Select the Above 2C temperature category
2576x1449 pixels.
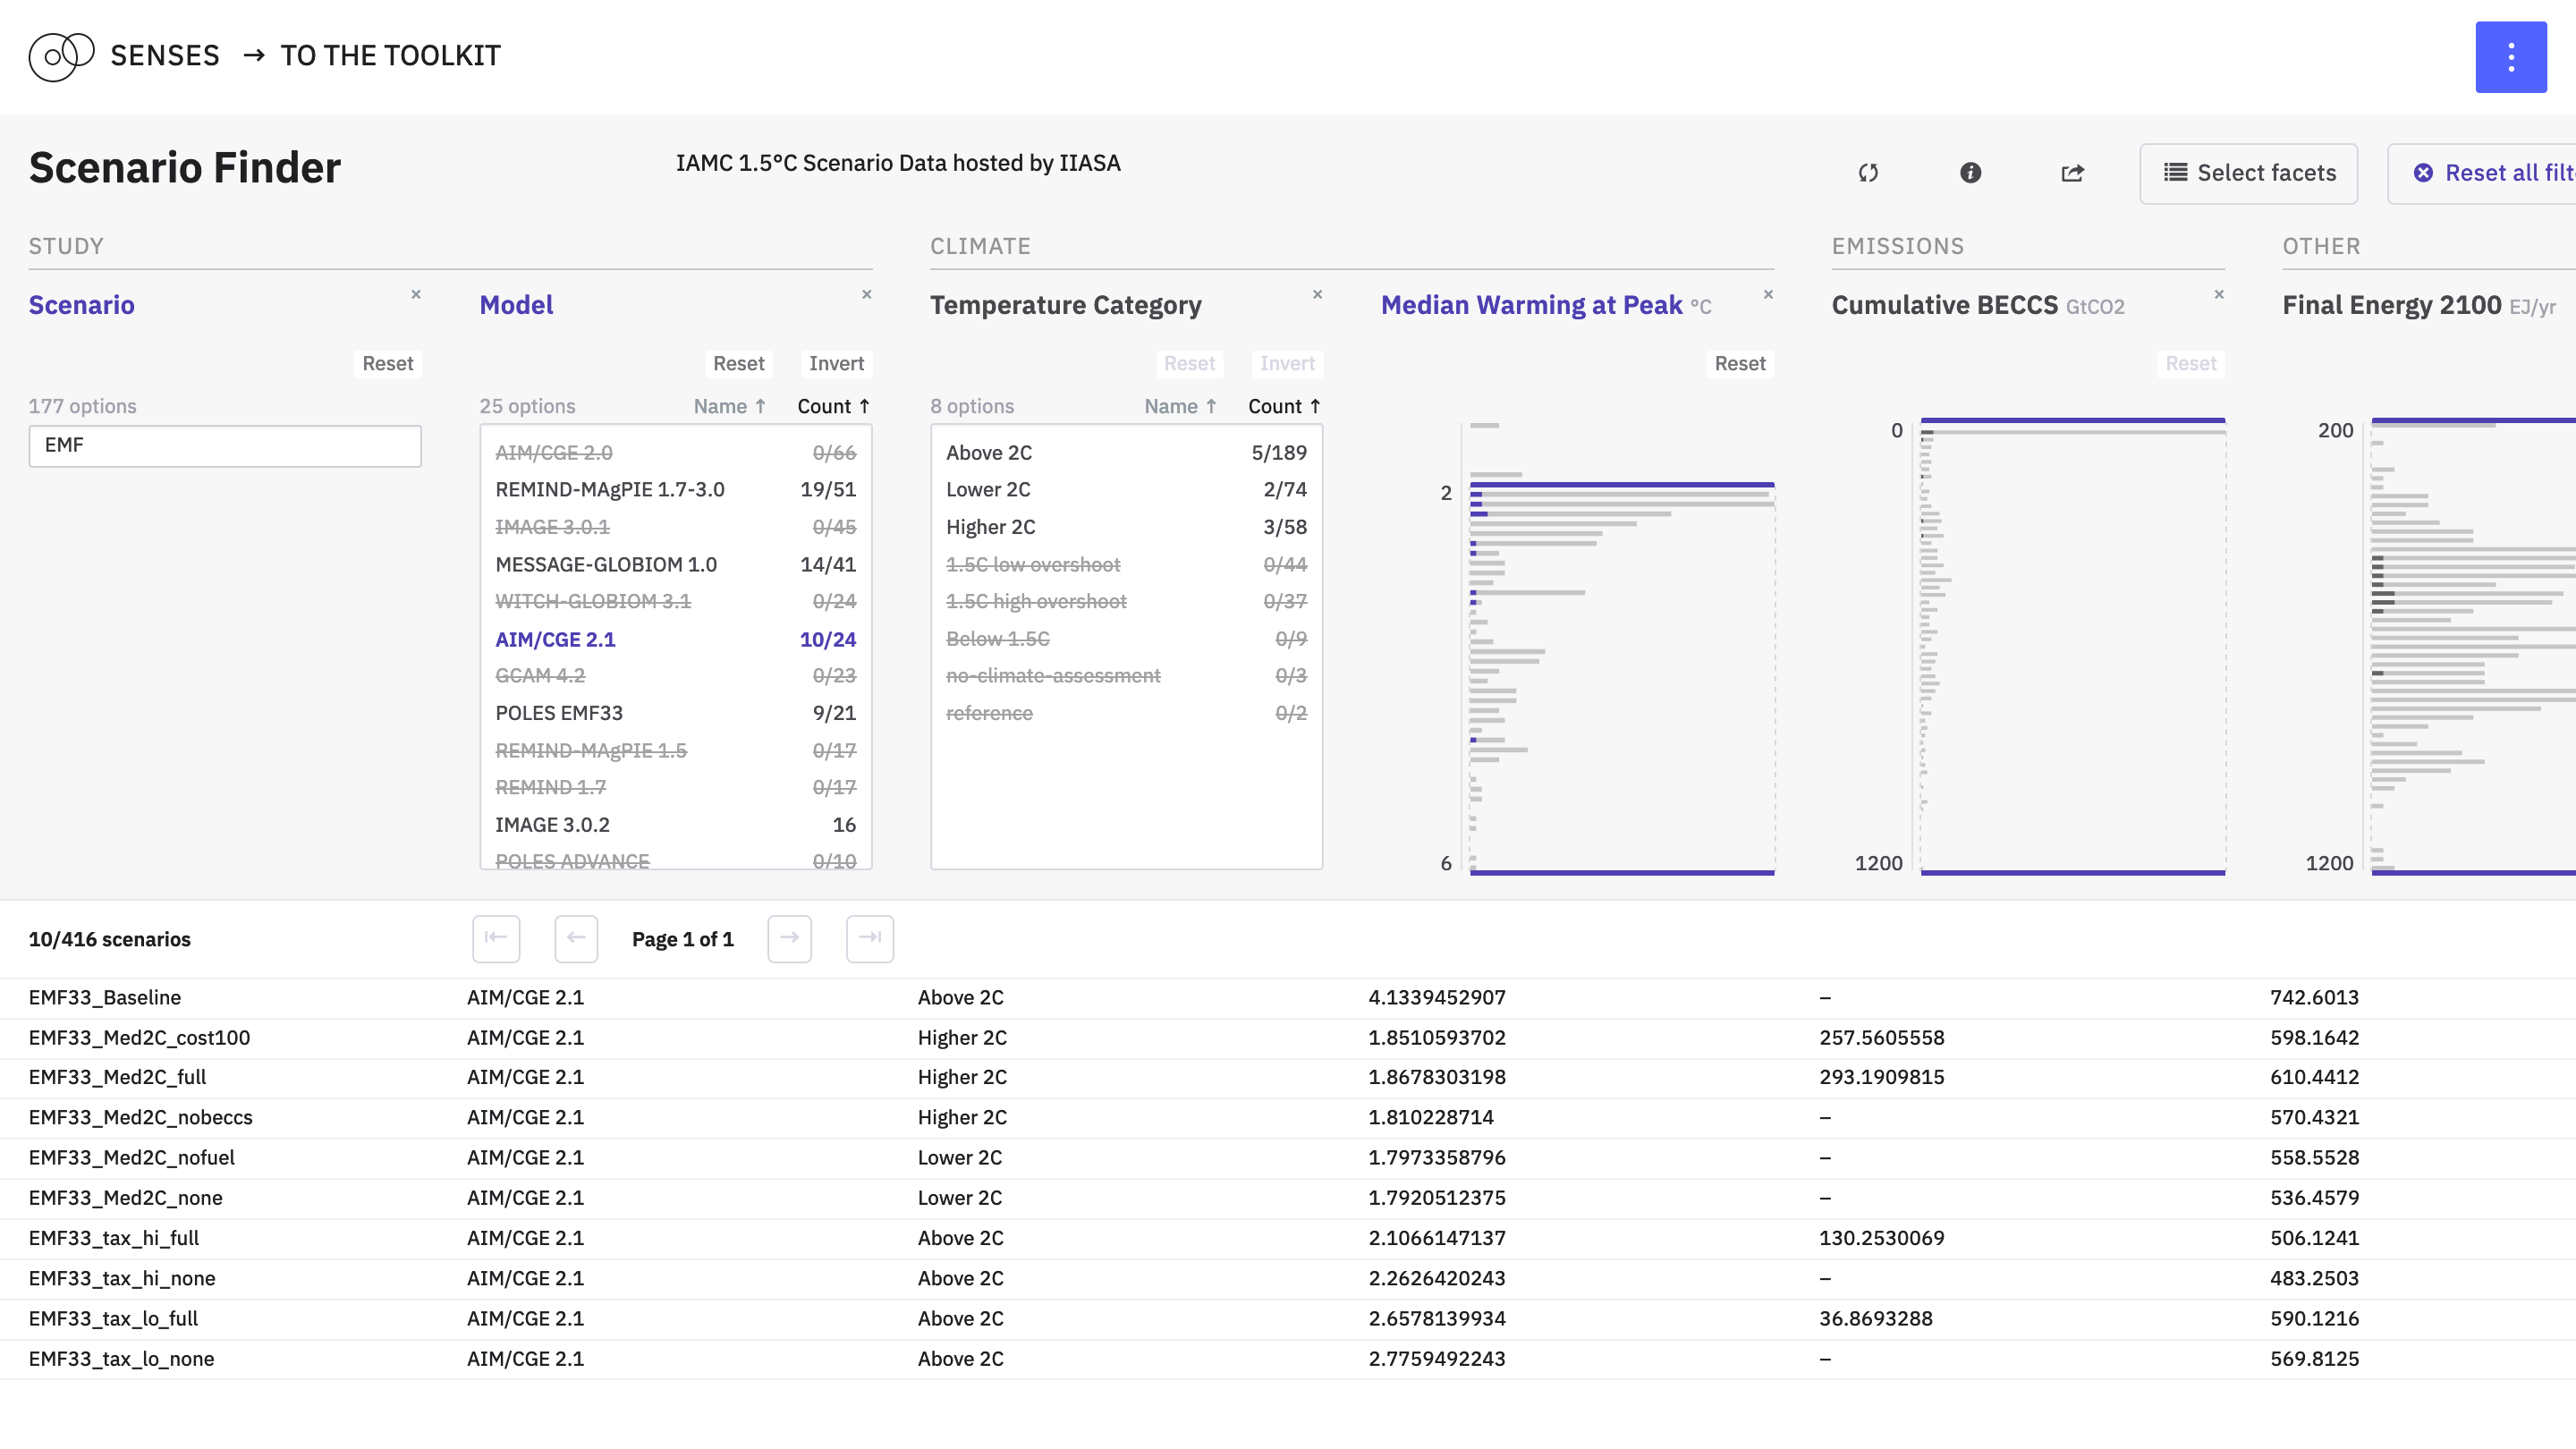click(988, 452)
